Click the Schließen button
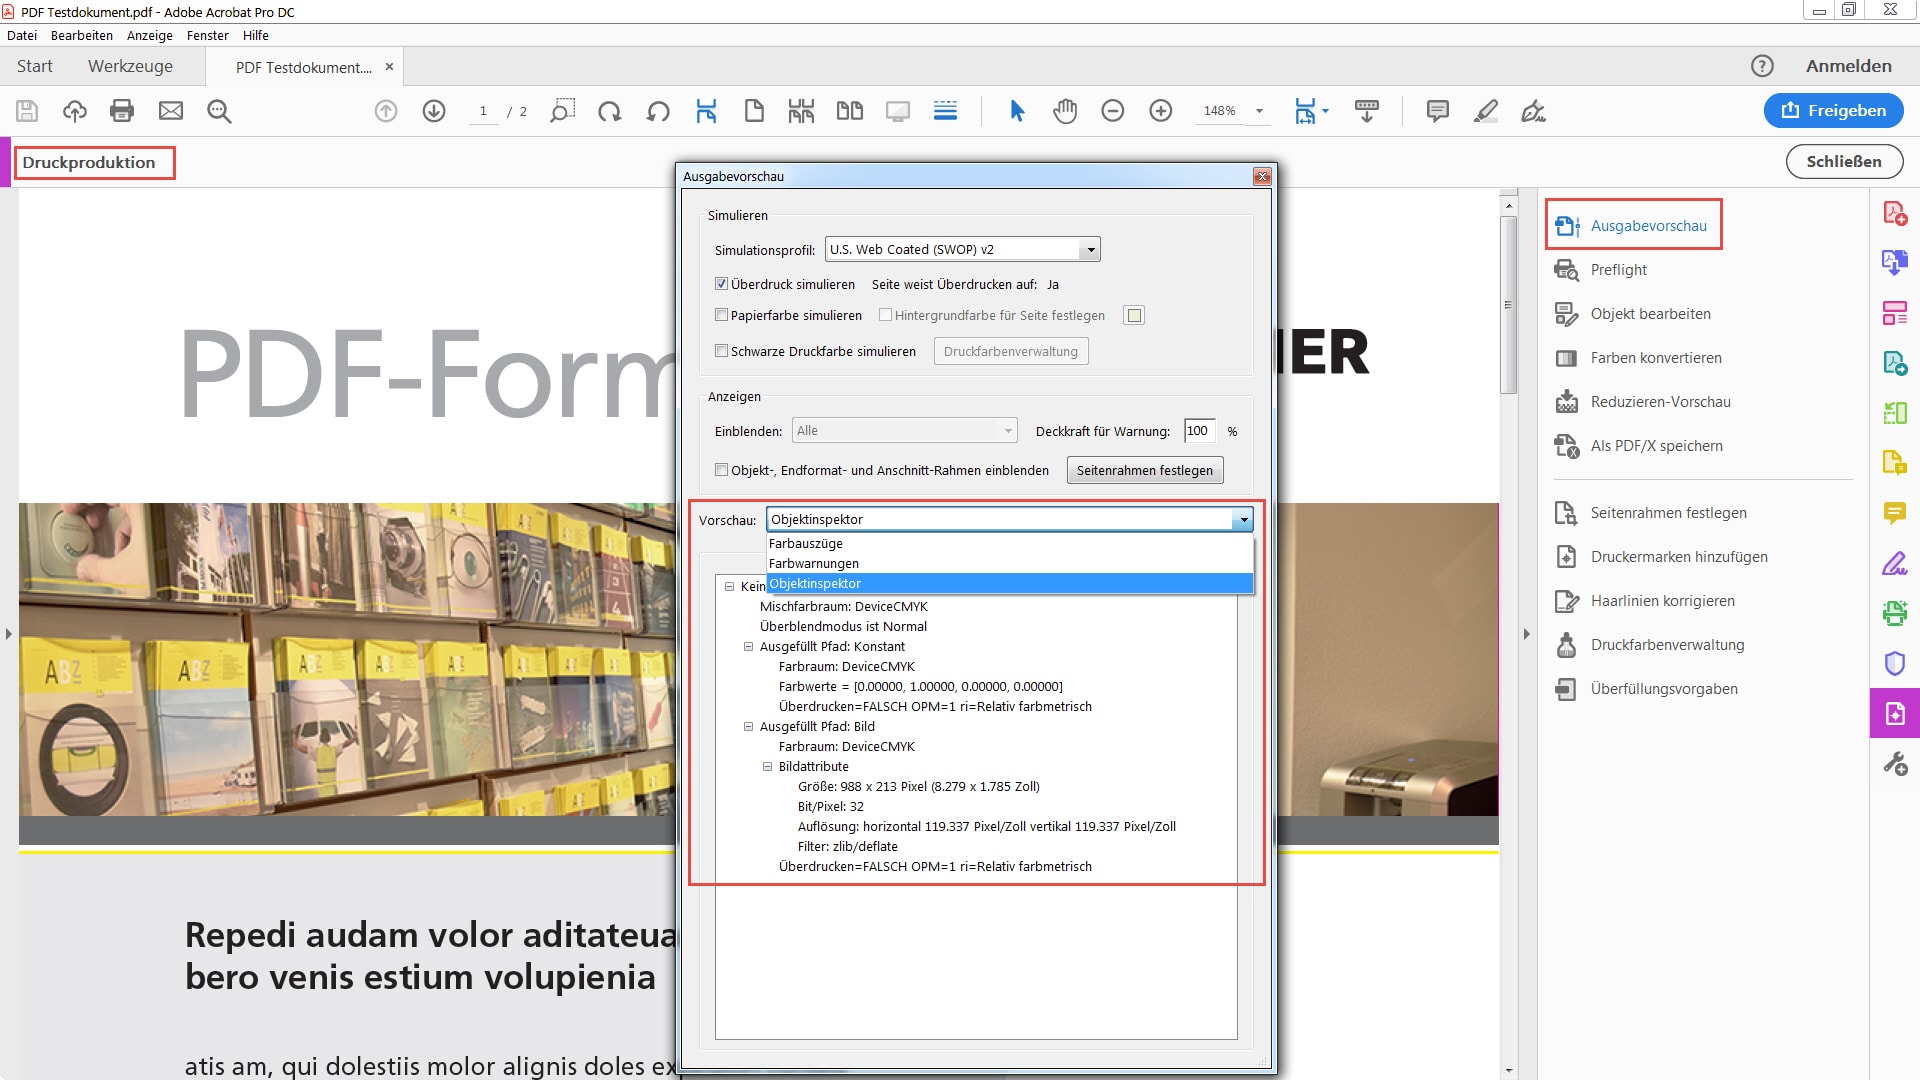Image resolution: width=1920 pixels, height=1080 pixels. [1843, 161]
